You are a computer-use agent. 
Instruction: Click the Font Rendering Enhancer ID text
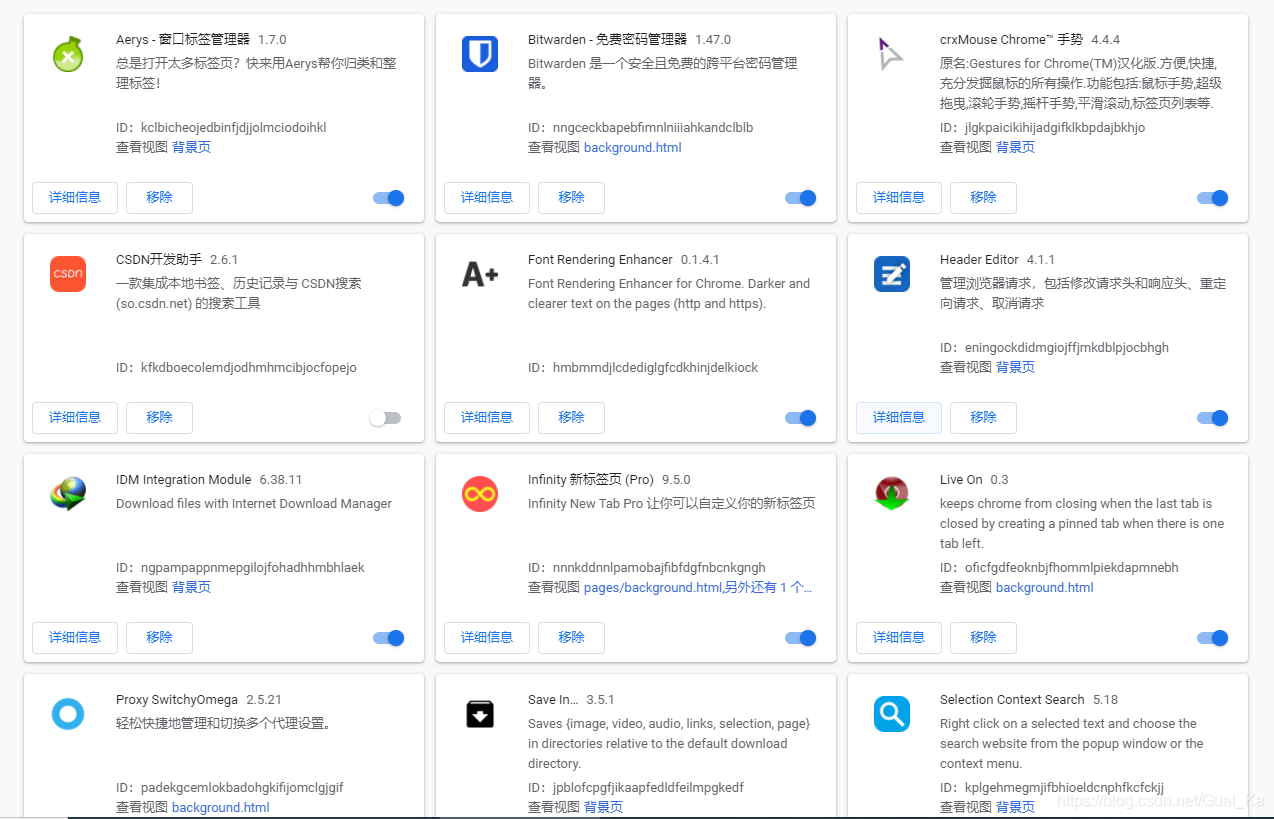pyautogui.click(x=643, y=368)
